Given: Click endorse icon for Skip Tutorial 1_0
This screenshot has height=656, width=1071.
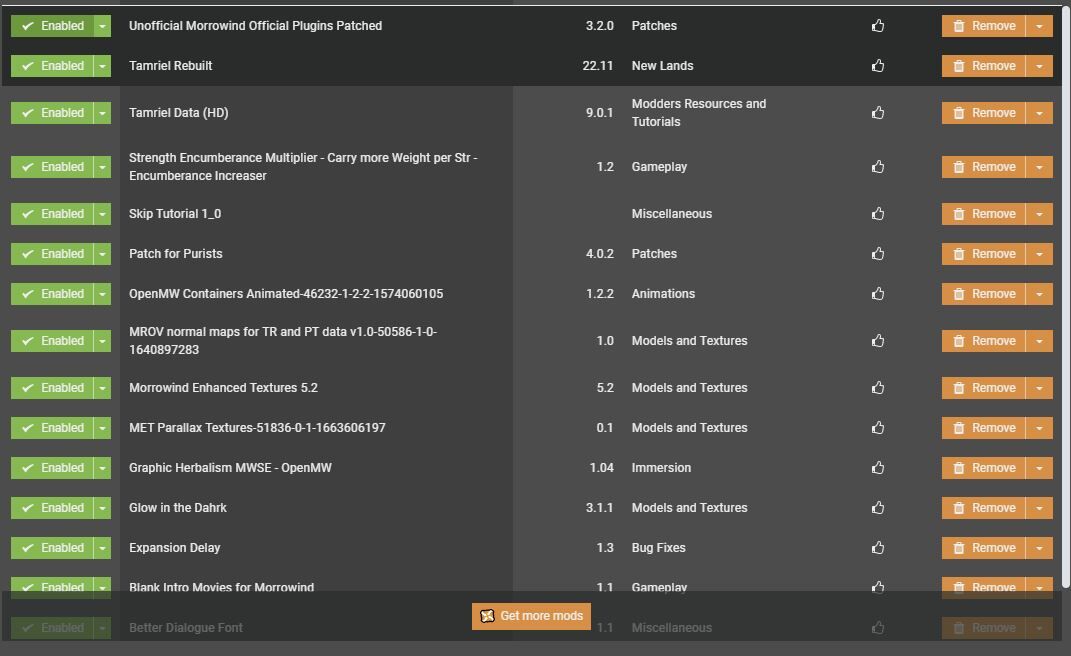Looking at the screenshot, I should coord(878,214).
